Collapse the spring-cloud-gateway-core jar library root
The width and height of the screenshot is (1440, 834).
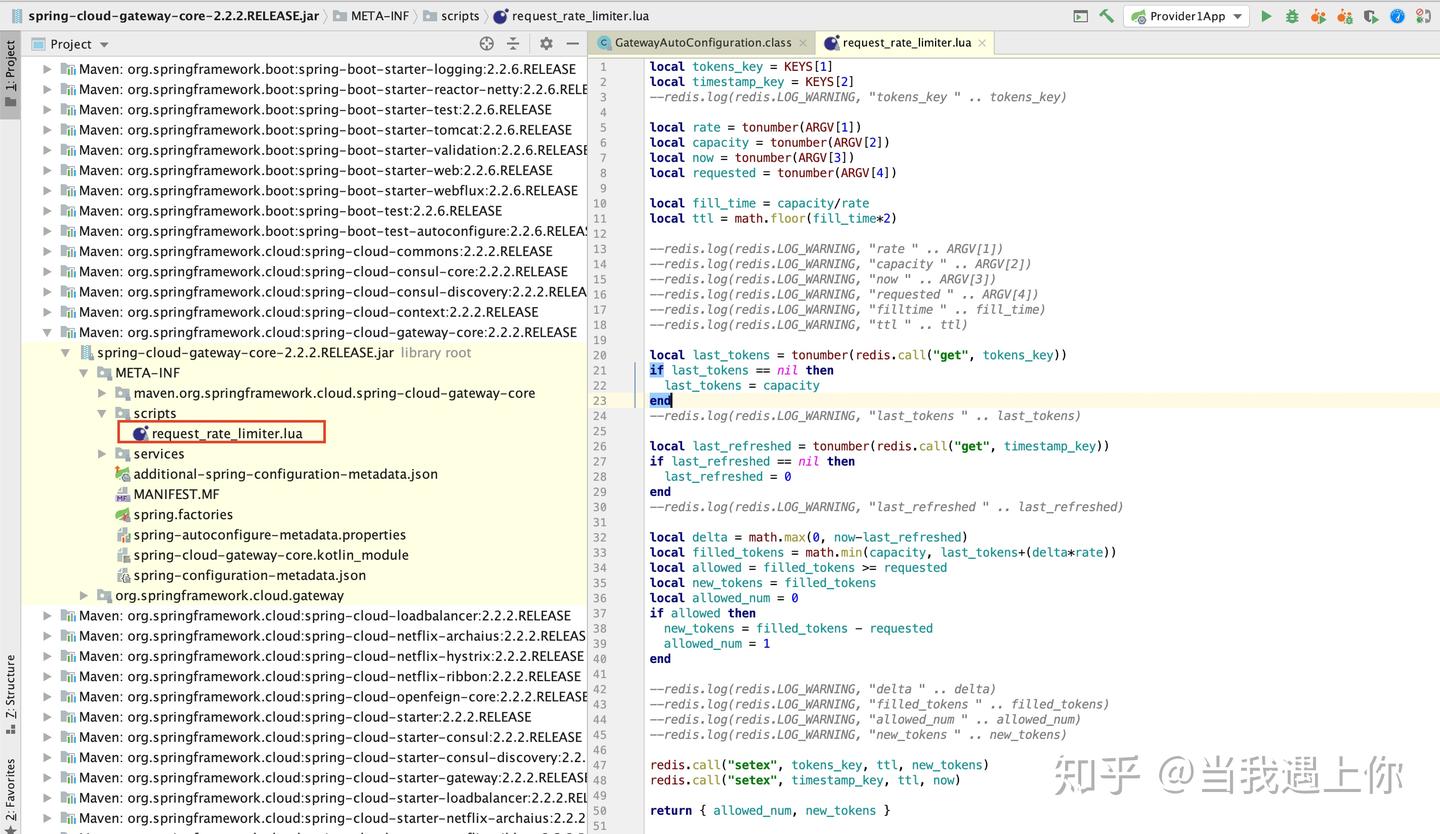66,352
